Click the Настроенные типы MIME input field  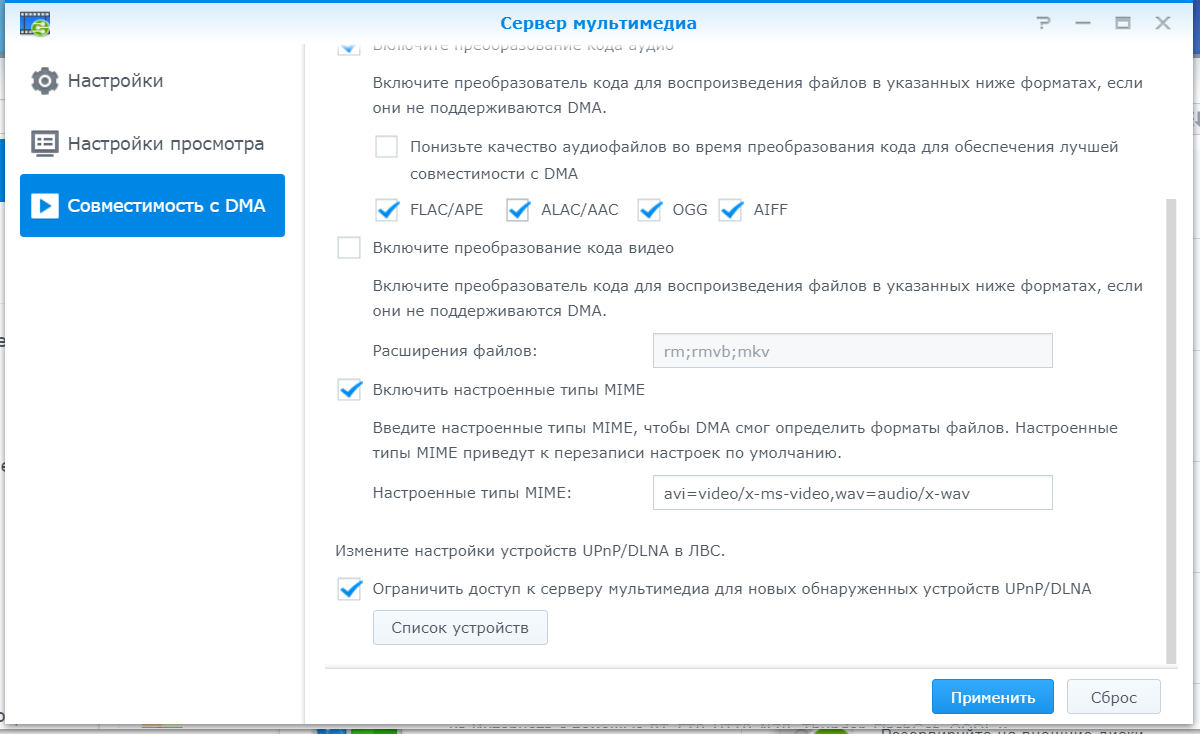coord(852,493)
